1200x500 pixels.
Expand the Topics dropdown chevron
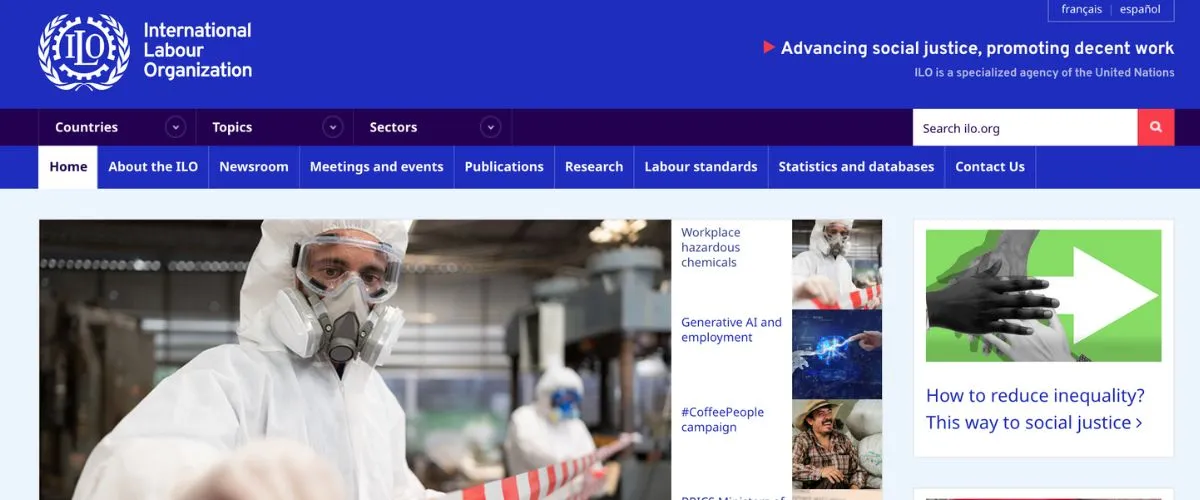pyautogui.click(x=333, y=127)
